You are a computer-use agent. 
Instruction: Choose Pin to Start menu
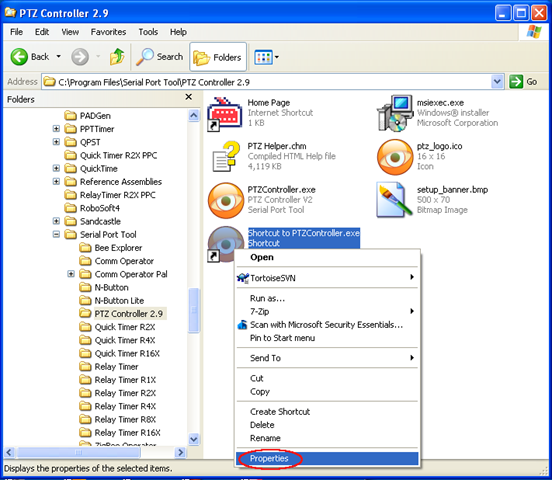[x=327, y=338]
